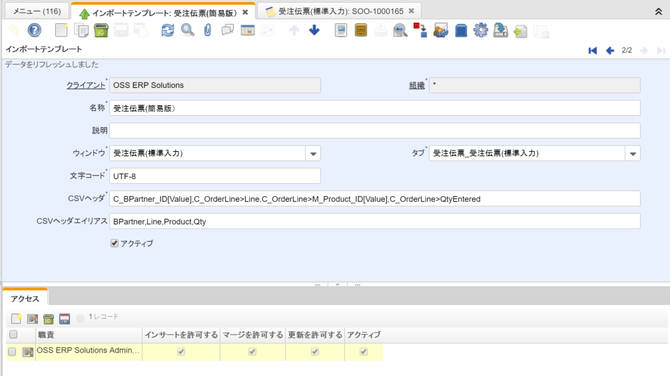Switch to the メニュー (116) tab
Viewport: 670px width, 376px height.
point(37,11)
